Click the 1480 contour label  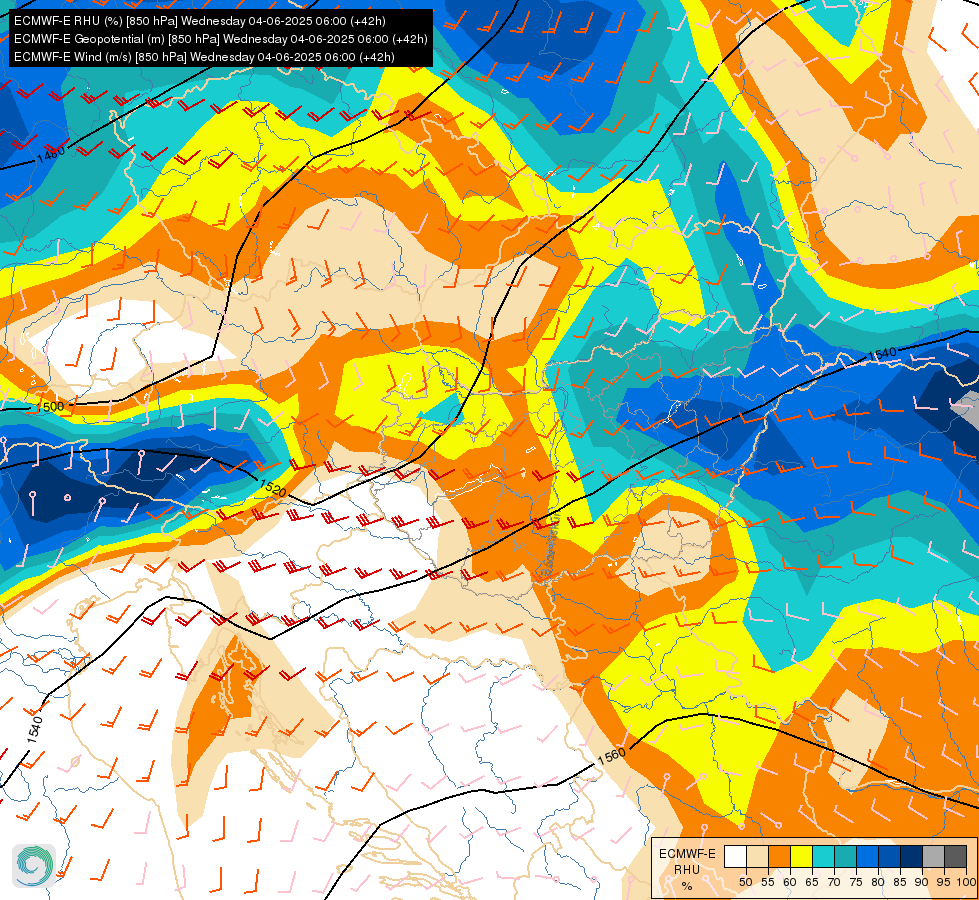pyautogui.click(x=50, y=154)
